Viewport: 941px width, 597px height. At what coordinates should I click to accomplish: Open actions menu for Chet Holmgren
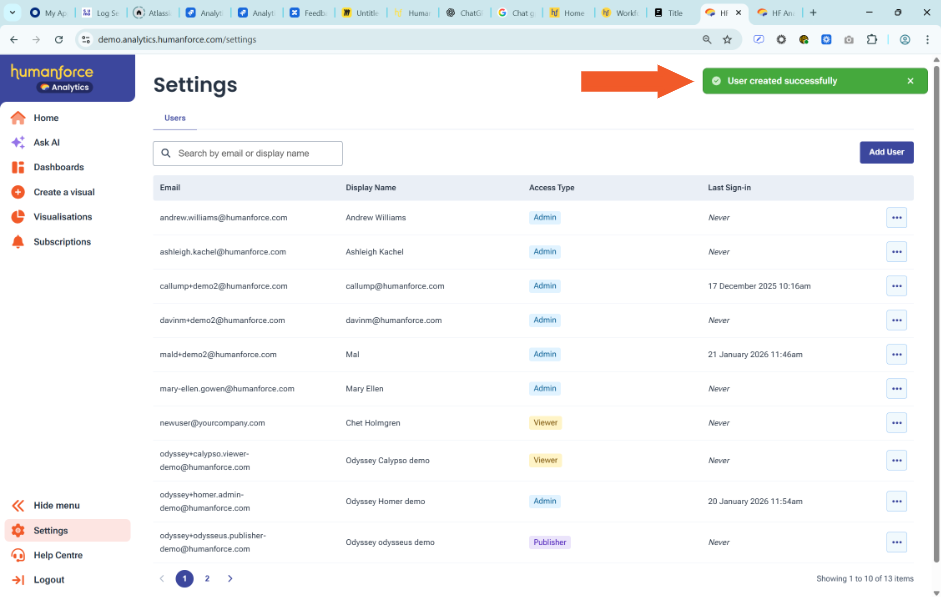pos(896,423)
